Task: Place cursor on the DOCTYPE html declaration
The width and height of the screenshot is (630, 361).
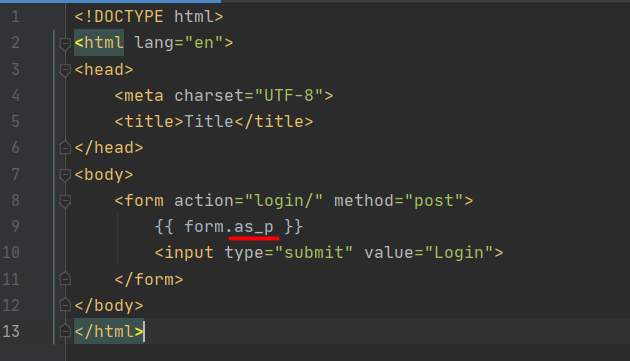Action: click(149, 17)
